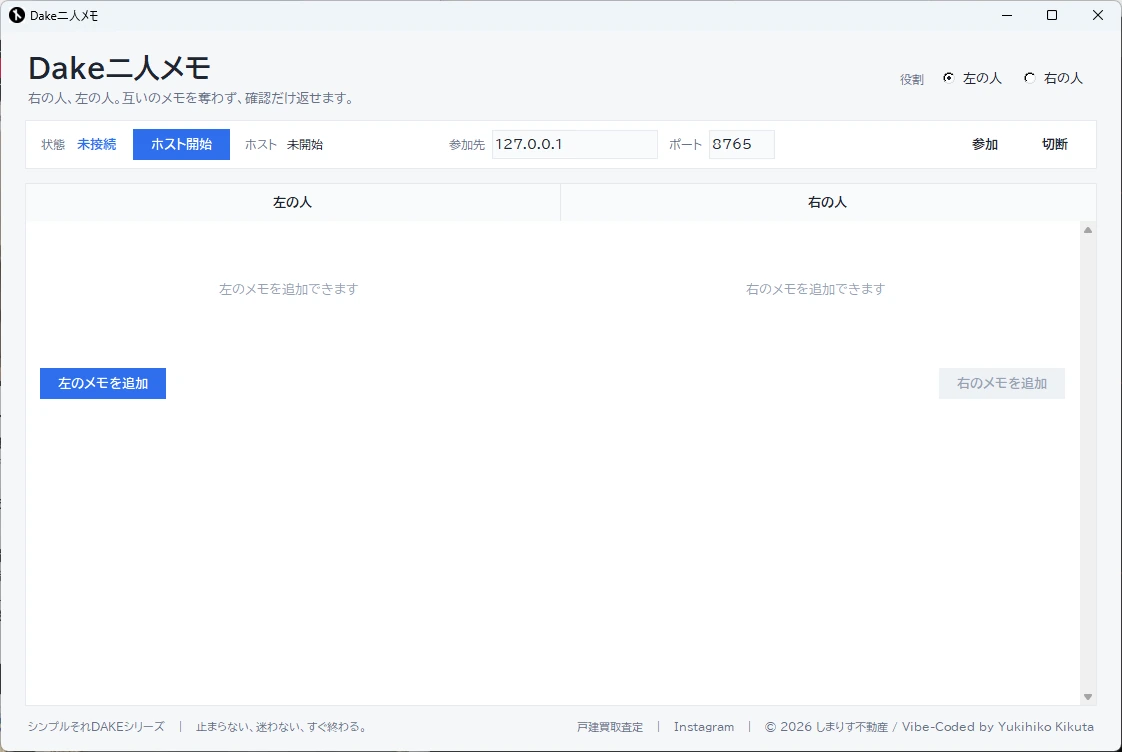Select the 右の人 role radio button
Screen dimensions: 1122x752
pyautogui.click(x=1030, y=78)
